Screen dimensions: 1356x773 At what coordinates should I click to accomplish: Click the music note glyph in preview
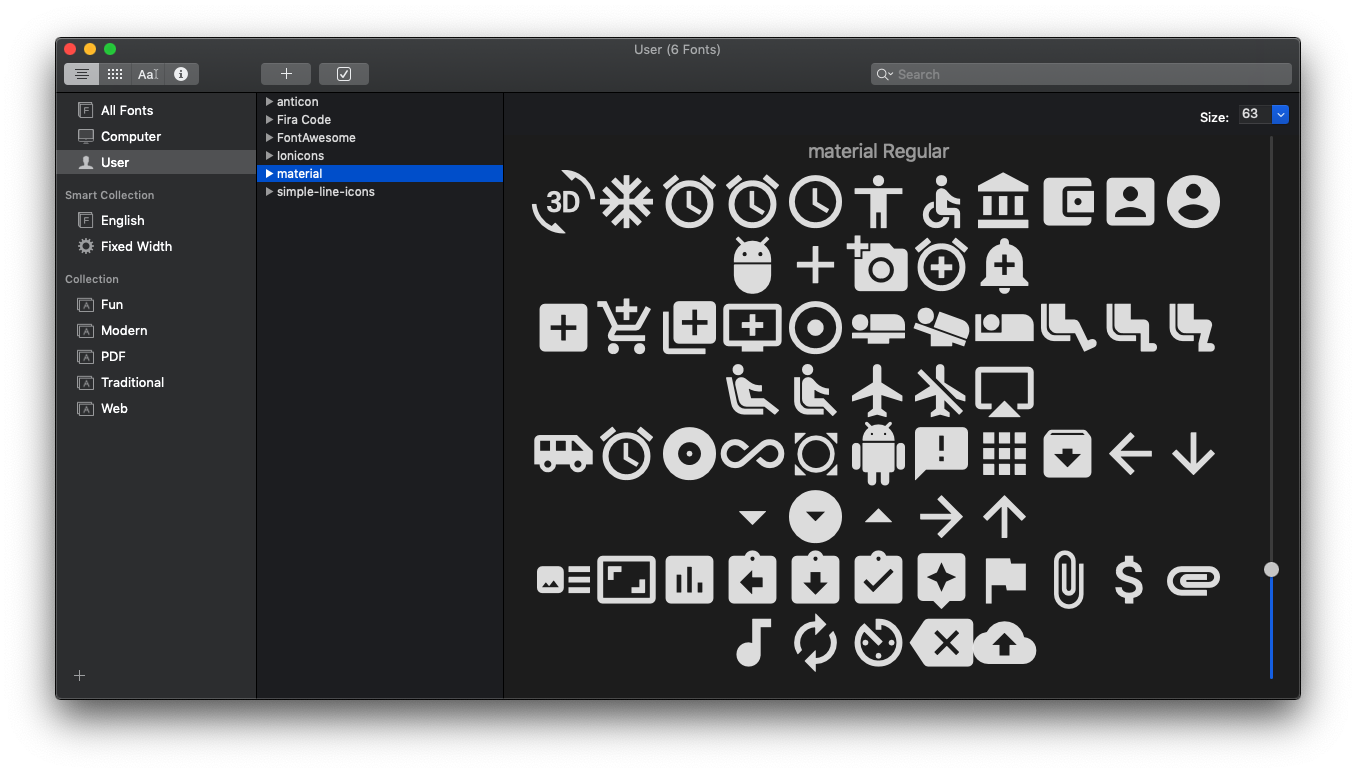coord(753,643)
